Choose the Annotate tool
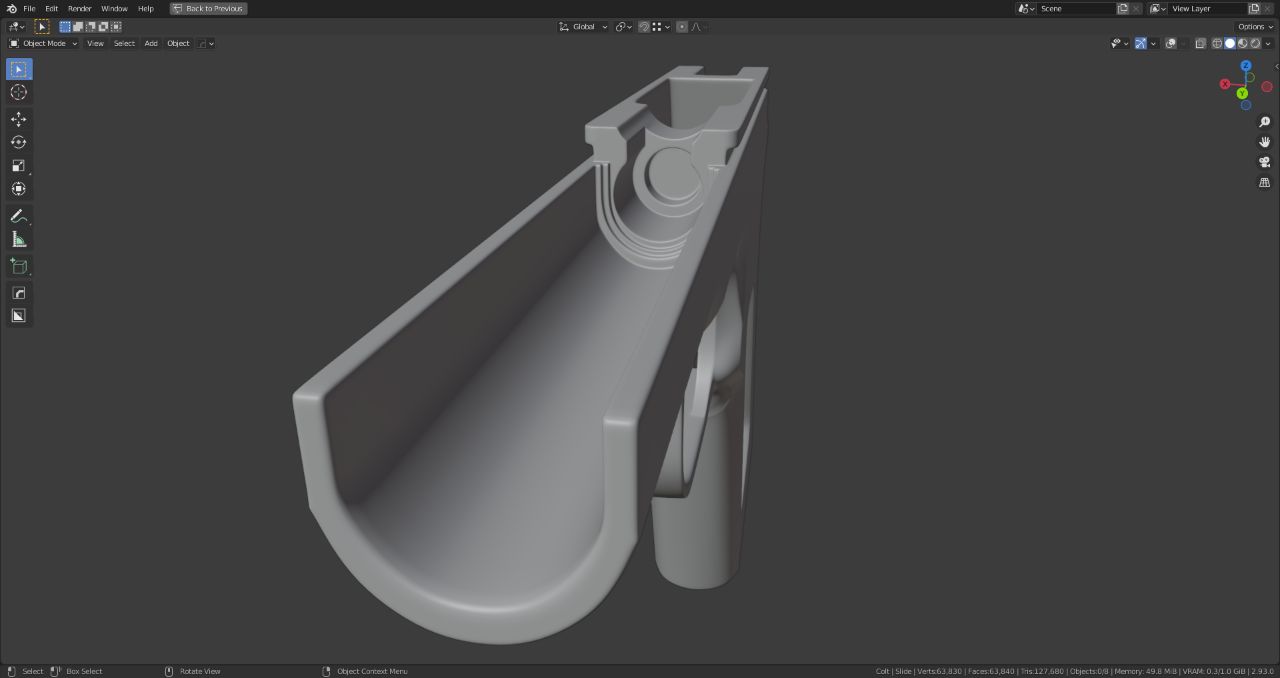 (x=19, y=216)
